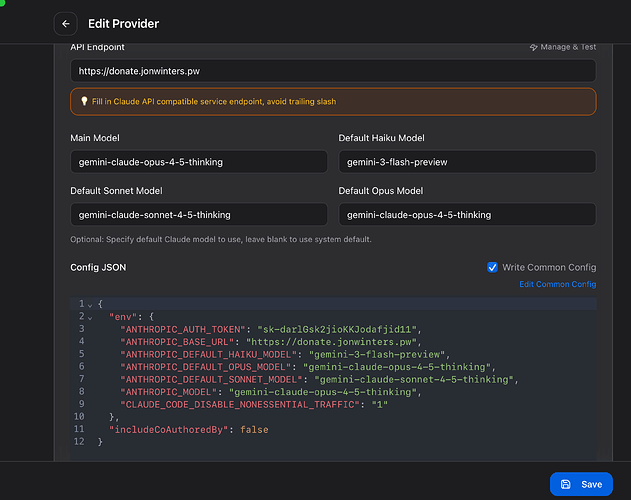Toggle the Write Common Config checkbox
Image resolution: width=631 pixels, height=500 pixels.
[x=492, y=267]
